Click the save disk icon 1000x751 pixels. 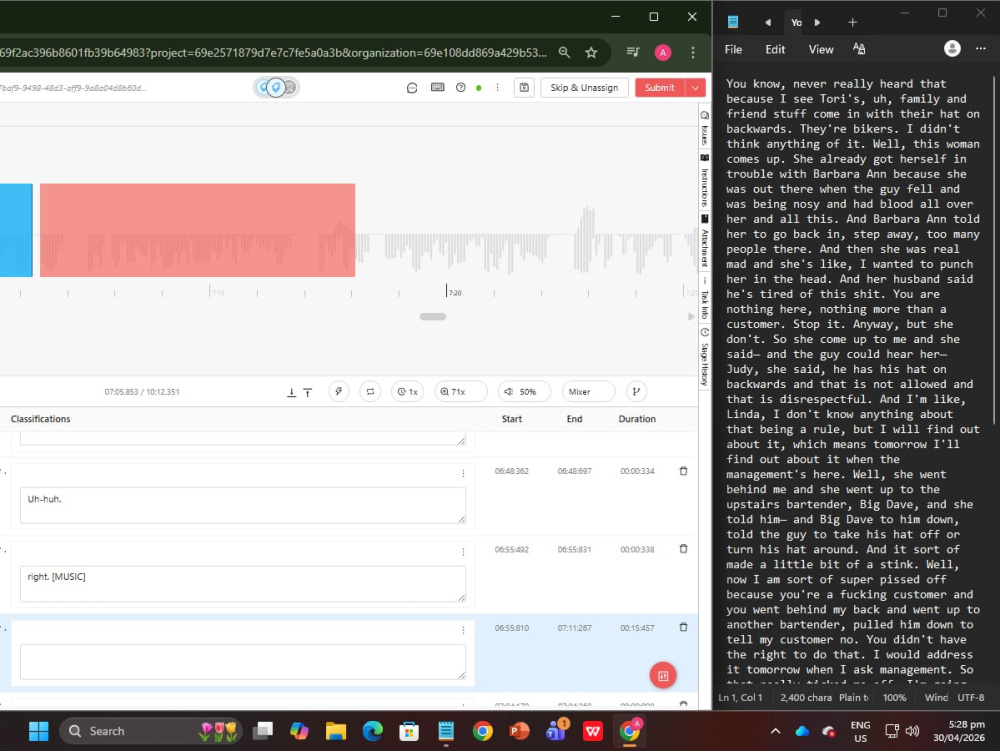point(524,87)
